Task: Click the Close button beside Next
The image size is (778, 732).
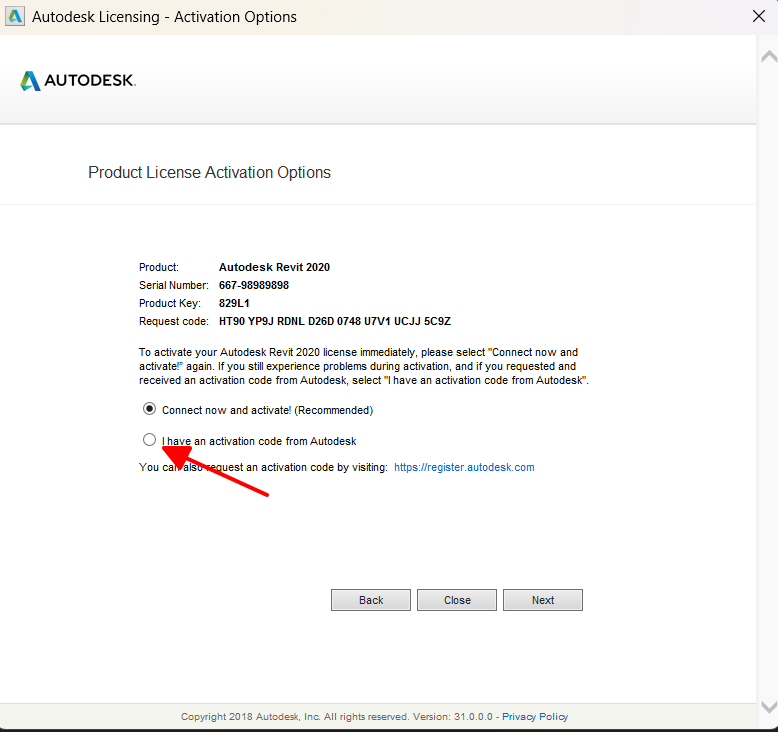Action: pos(457,600)
